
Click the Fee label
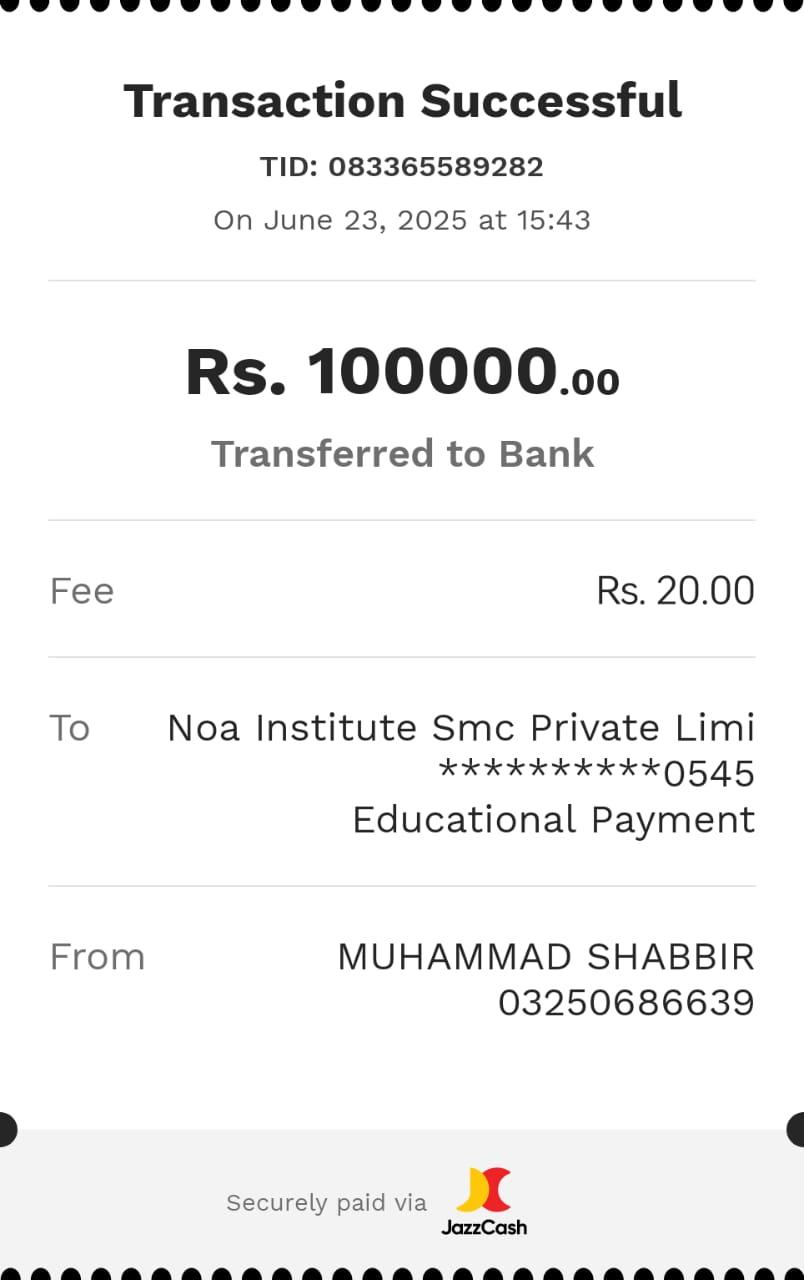(82, 591)
